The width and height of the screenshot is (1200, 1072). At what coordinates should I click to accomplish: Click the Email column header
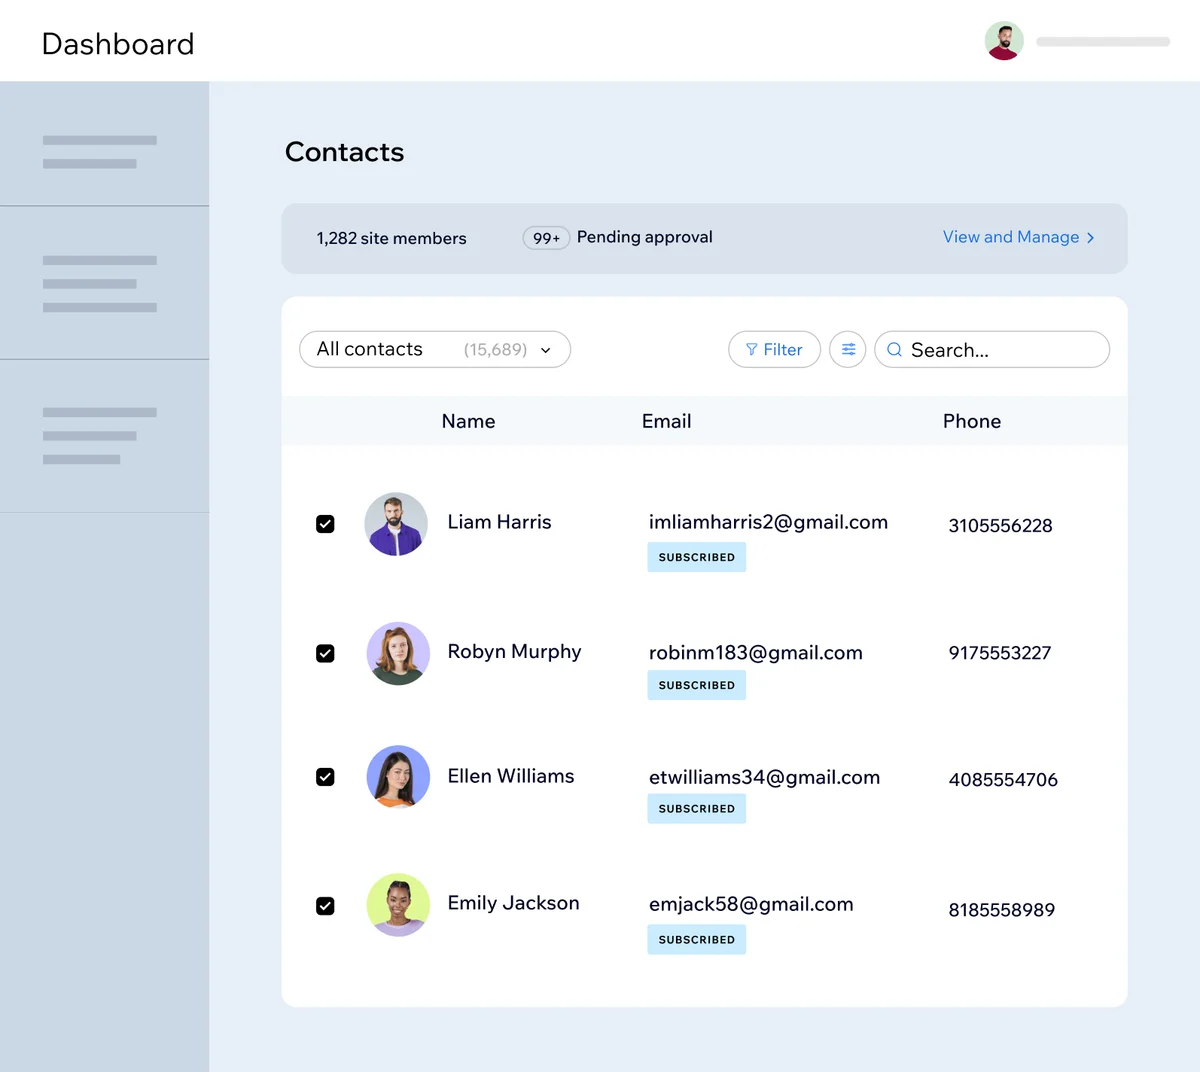(x=666, y=421)
